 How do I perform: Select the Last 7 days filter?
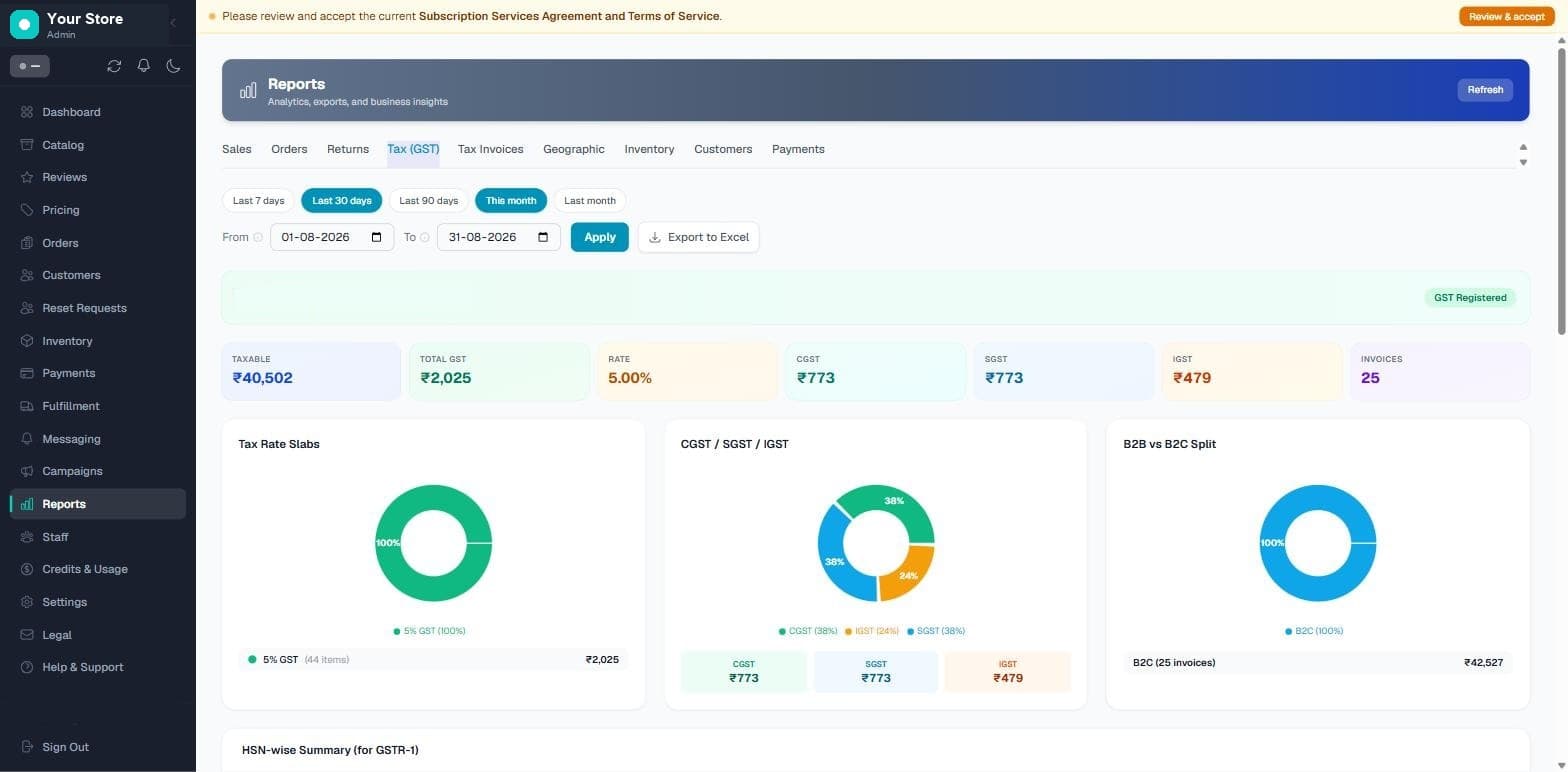pyautogui.click(x=259, y=201)
